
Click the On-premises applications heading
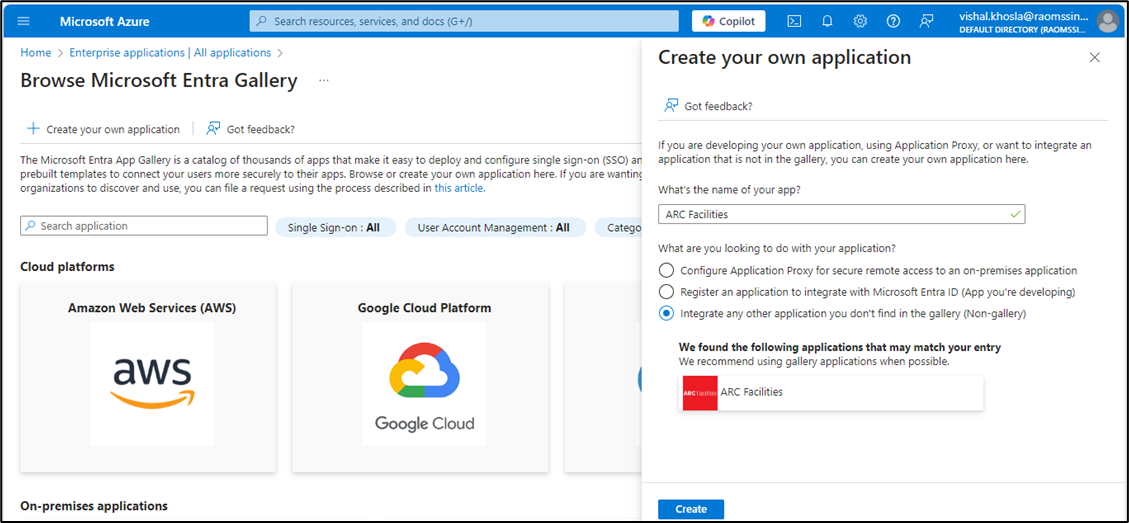(x=94, y=506)
